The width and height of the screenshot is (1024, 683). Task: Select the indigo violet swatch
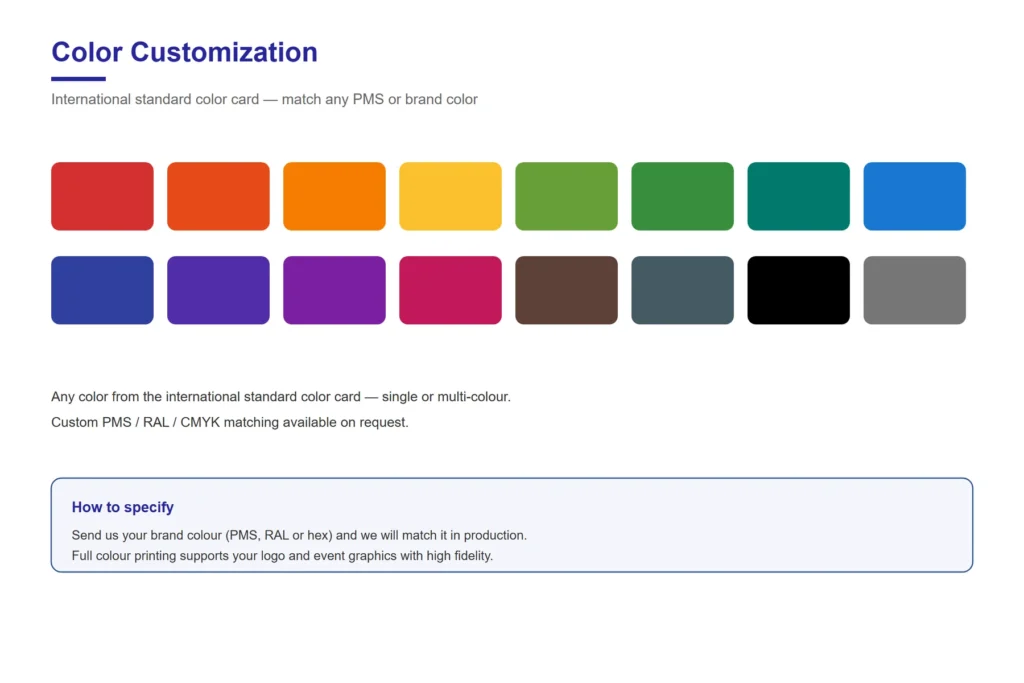pyautogui.click(x=218, y=290)
